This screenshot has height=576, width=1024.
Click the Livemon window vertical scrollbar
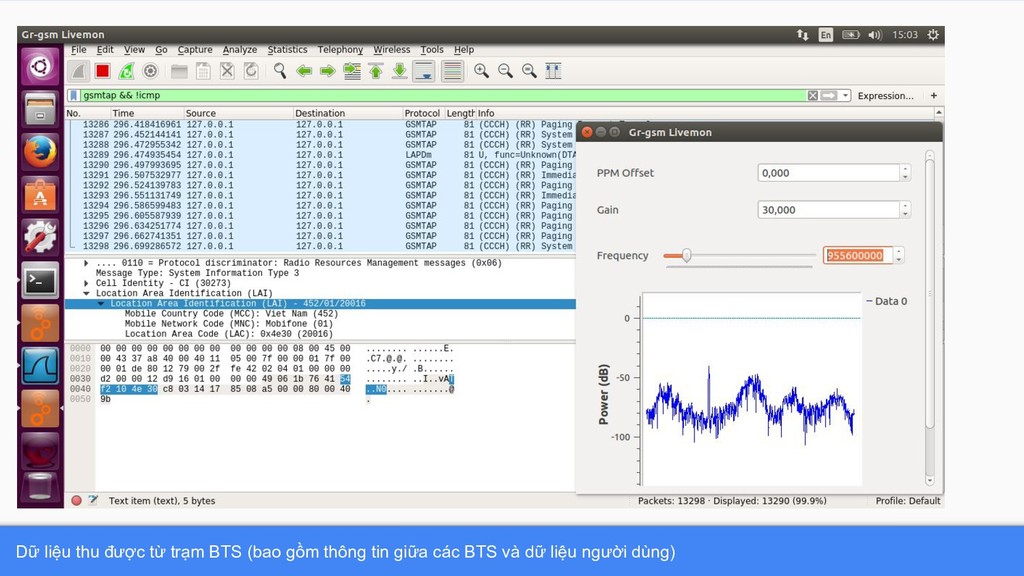click(x=930, y=295)
